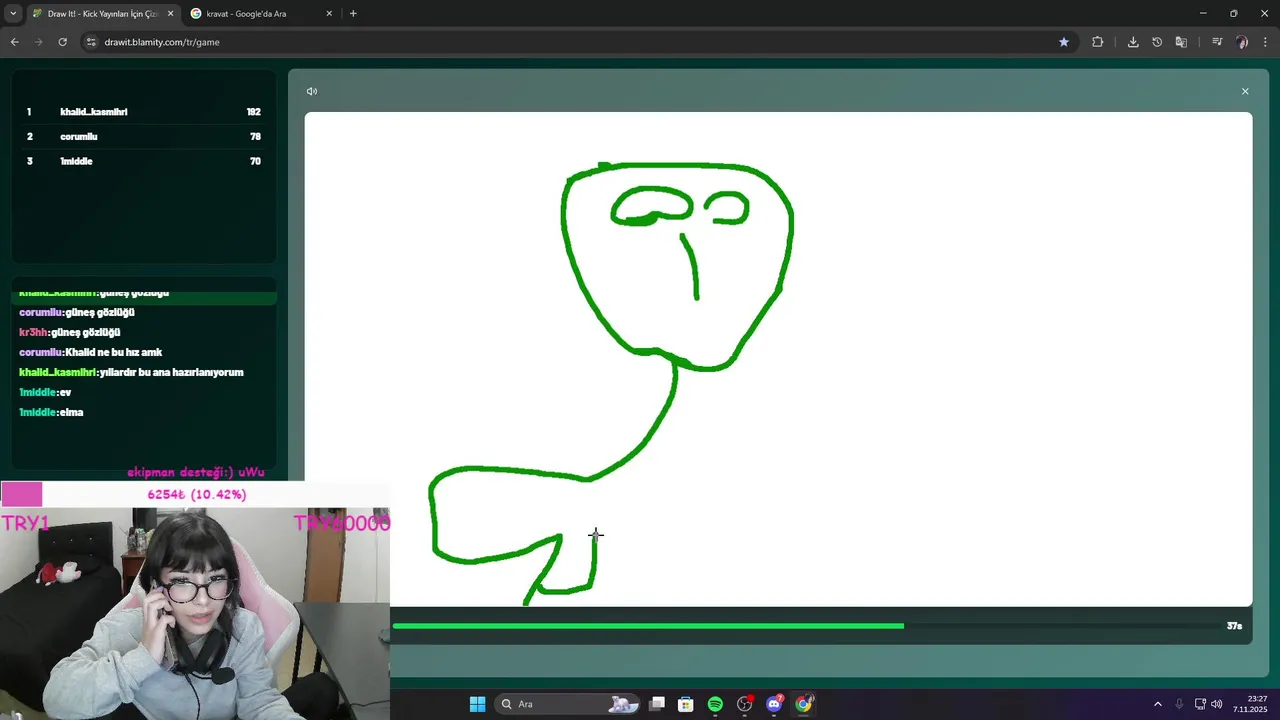Open Microsoft Store from the taskbar
The width and height of the screenshot is (1280, 720).
pos(686,704)
